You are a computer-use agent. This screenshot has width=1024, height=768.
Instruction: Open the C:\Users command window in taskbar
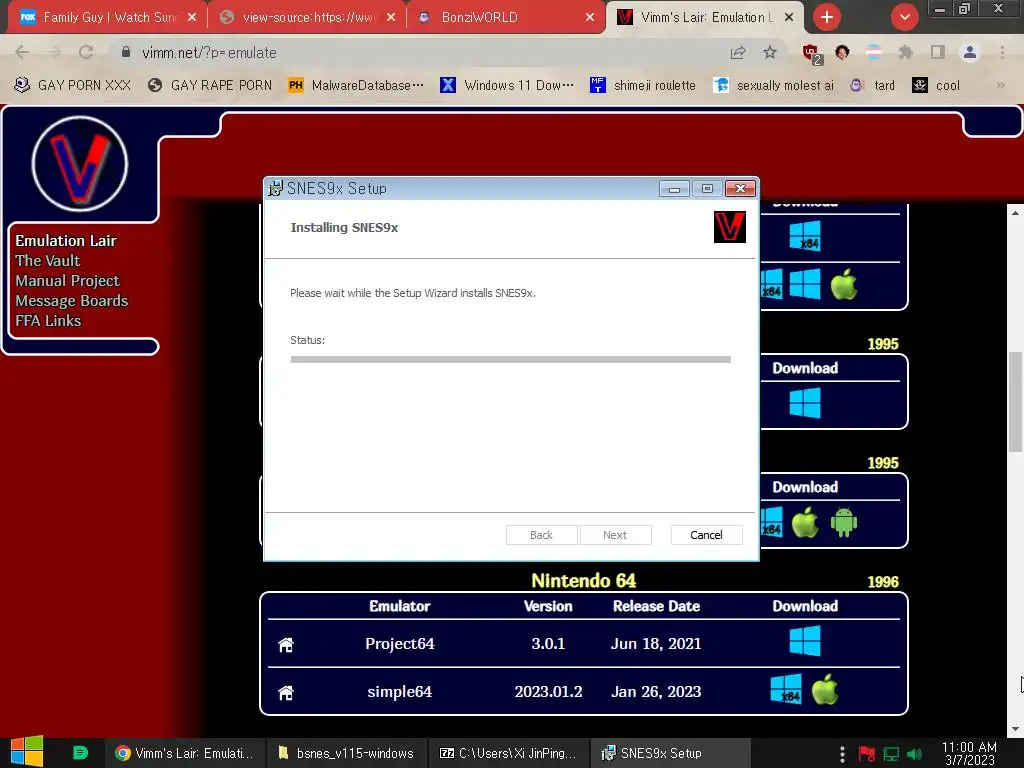click(x=508, y=753)
